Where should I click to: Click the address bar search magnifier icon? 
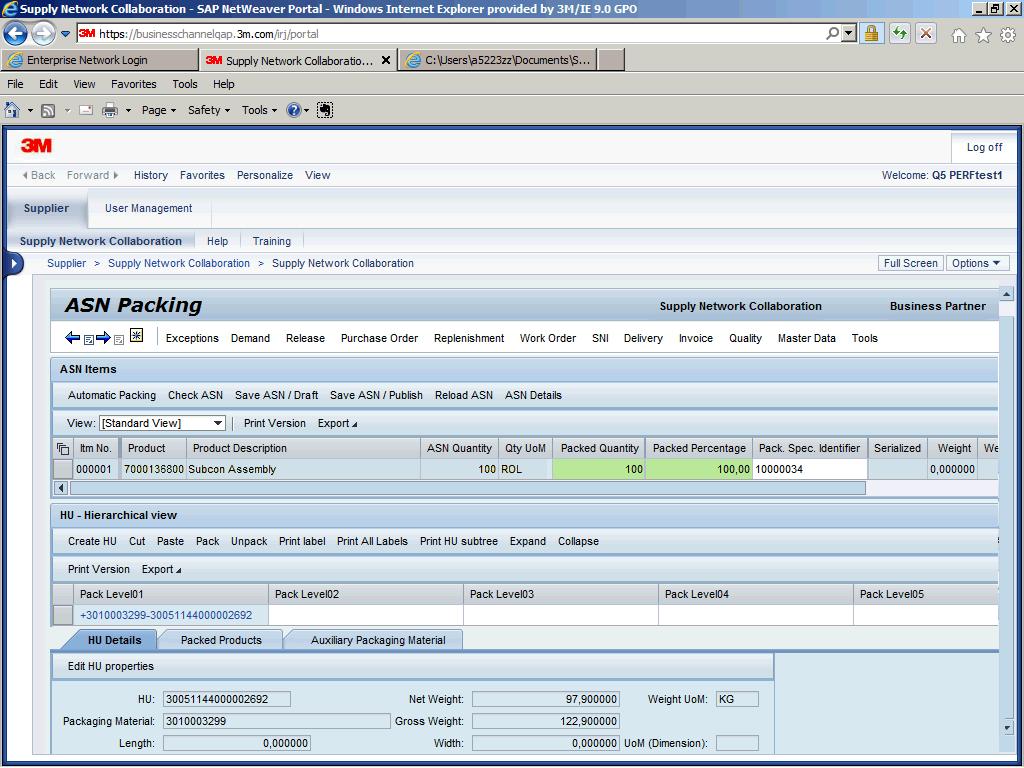click(x=832, y=33)
